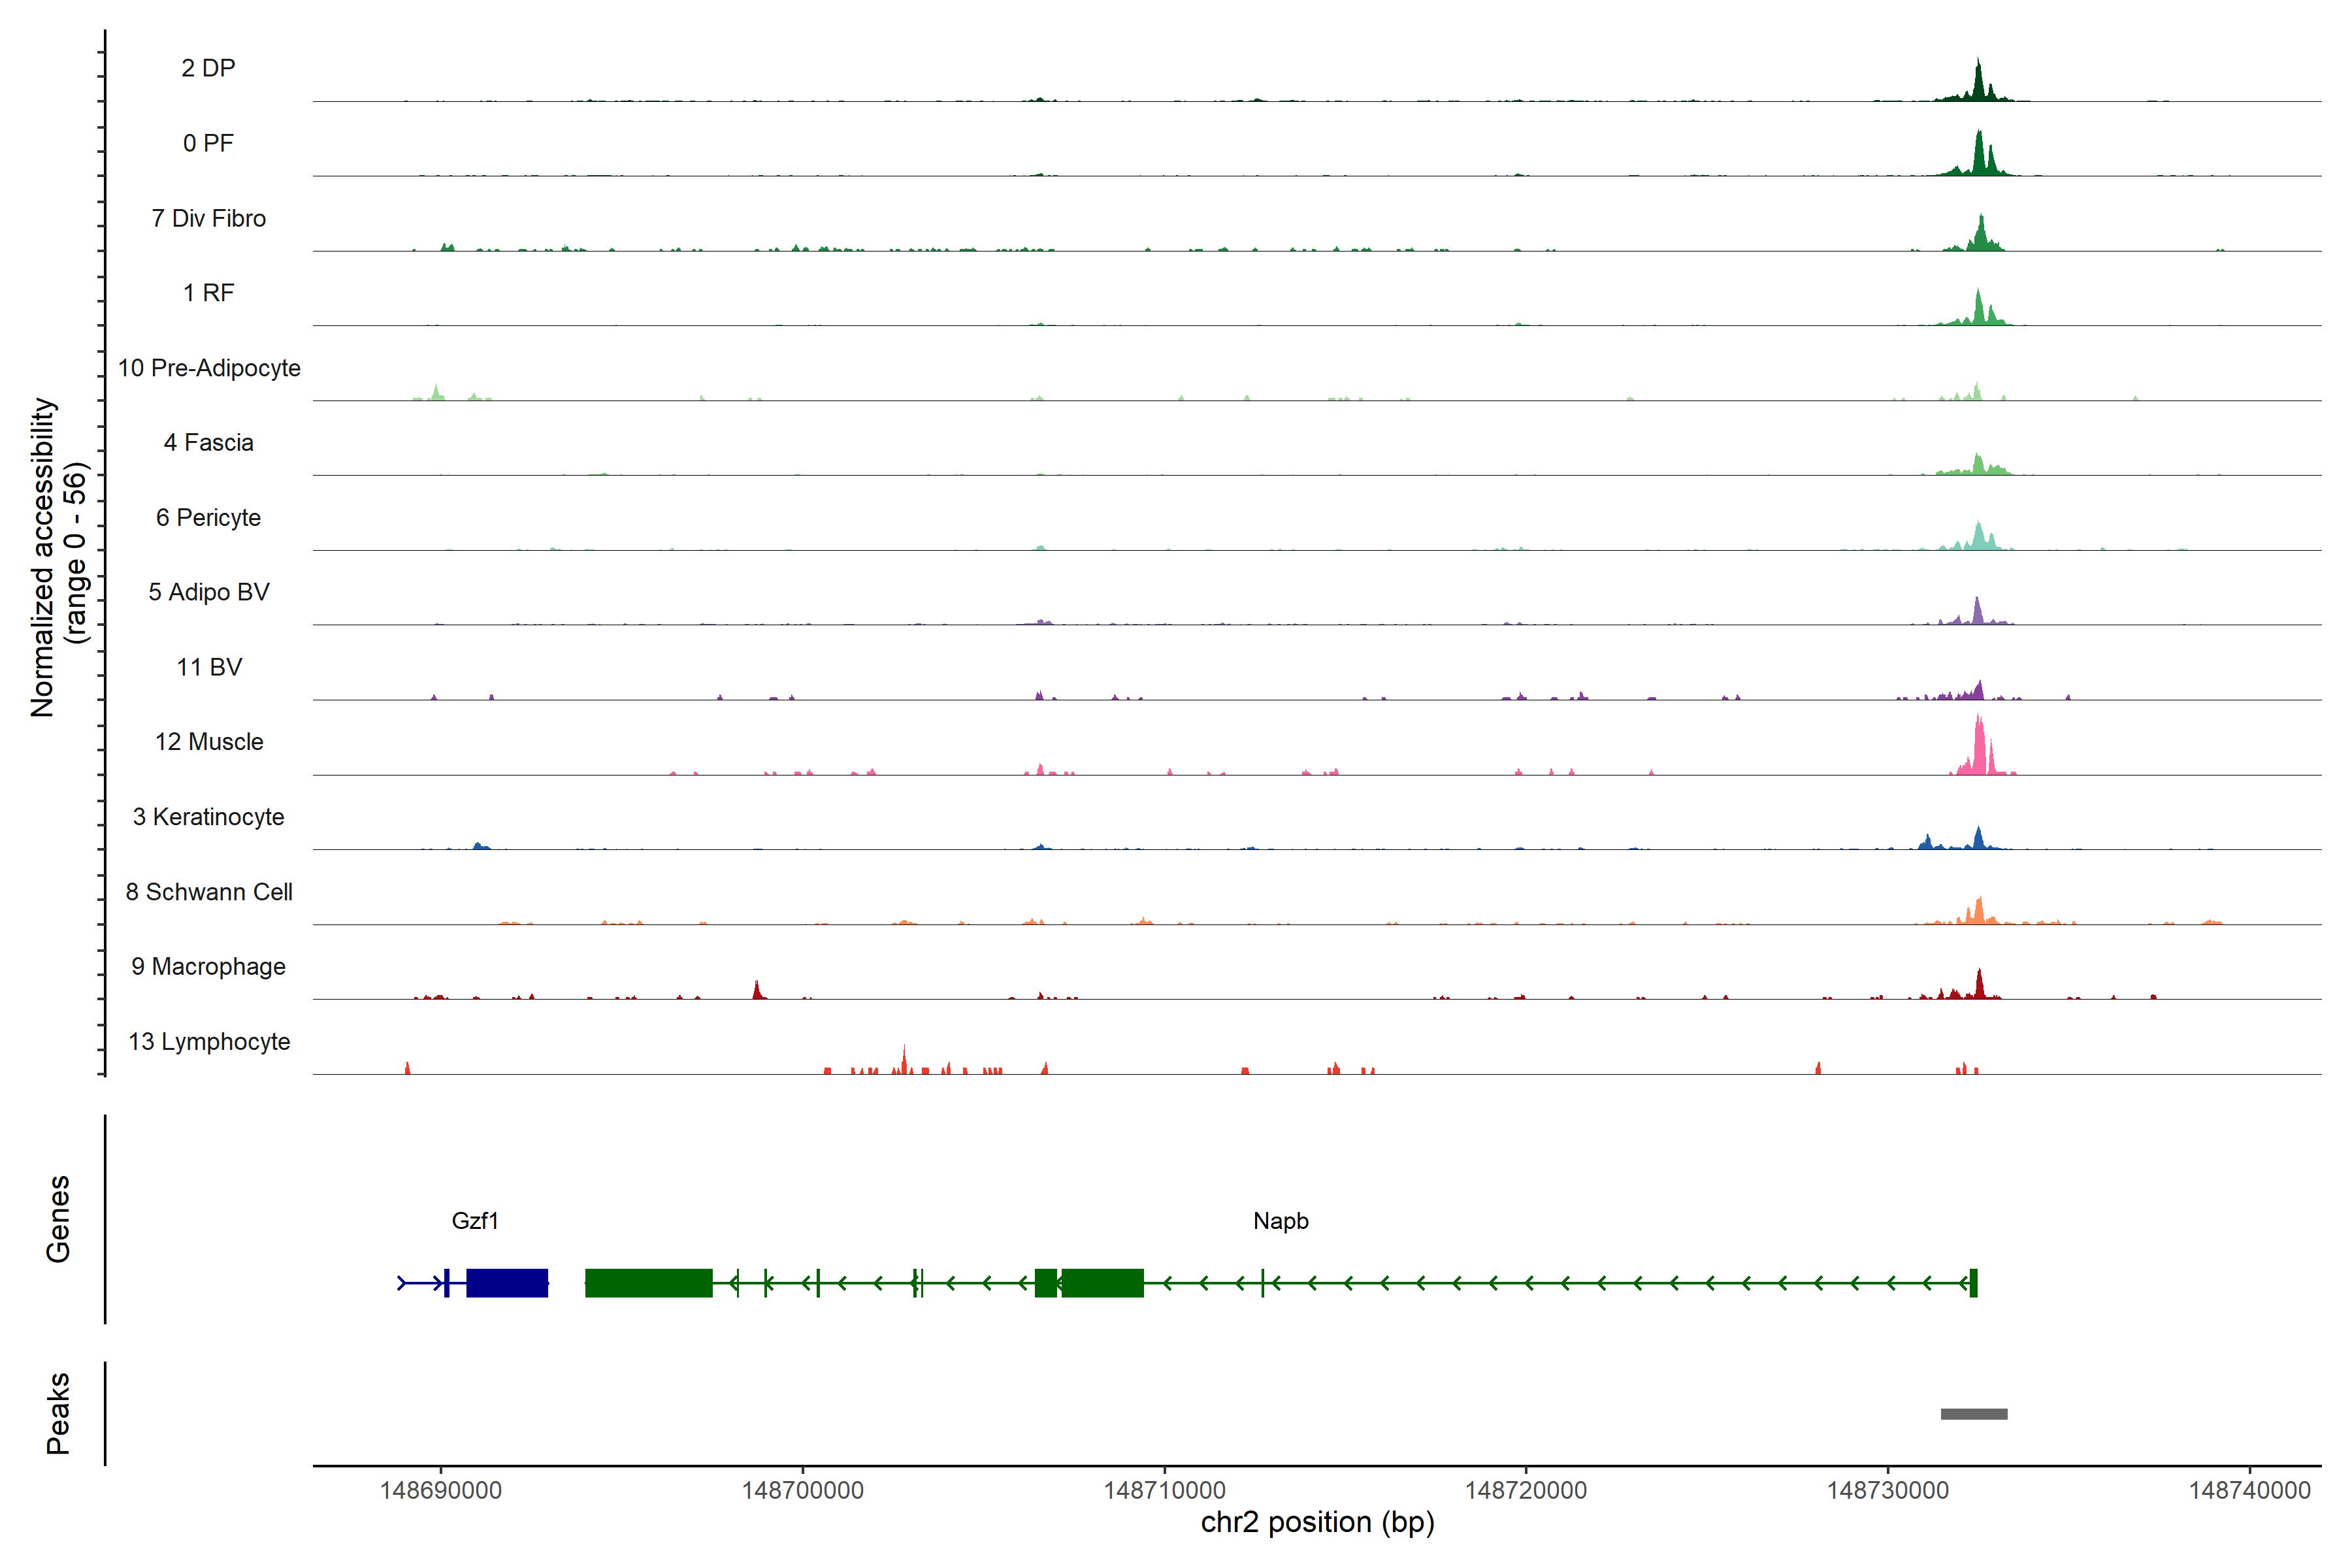Image resolution: width=2352 pixels, height=1568 pixels.
Task: Click the Peaks panel label
Action: pyautogui.click(x=58, y=1413)
